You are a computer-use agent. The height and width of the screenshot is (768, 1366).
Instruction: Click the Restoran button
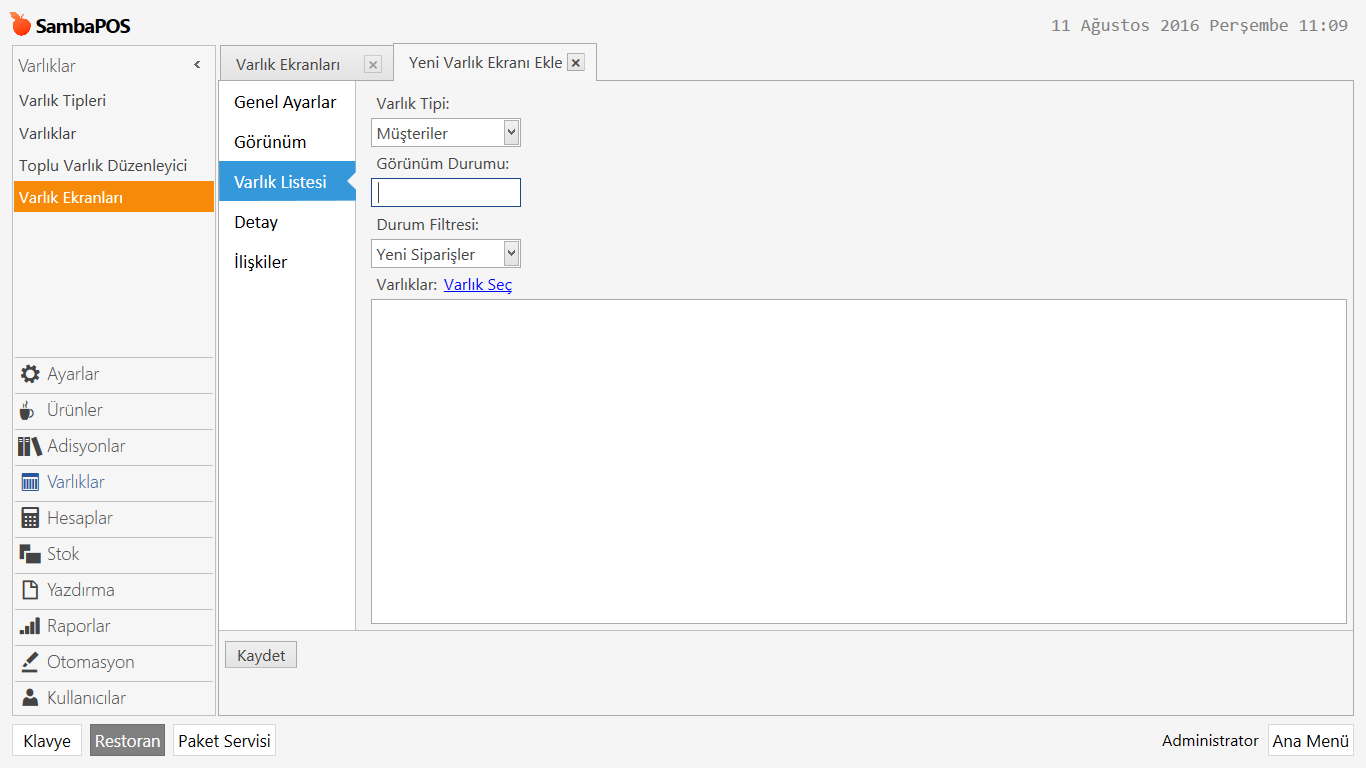pyautogui.click(x=127, y=741)
